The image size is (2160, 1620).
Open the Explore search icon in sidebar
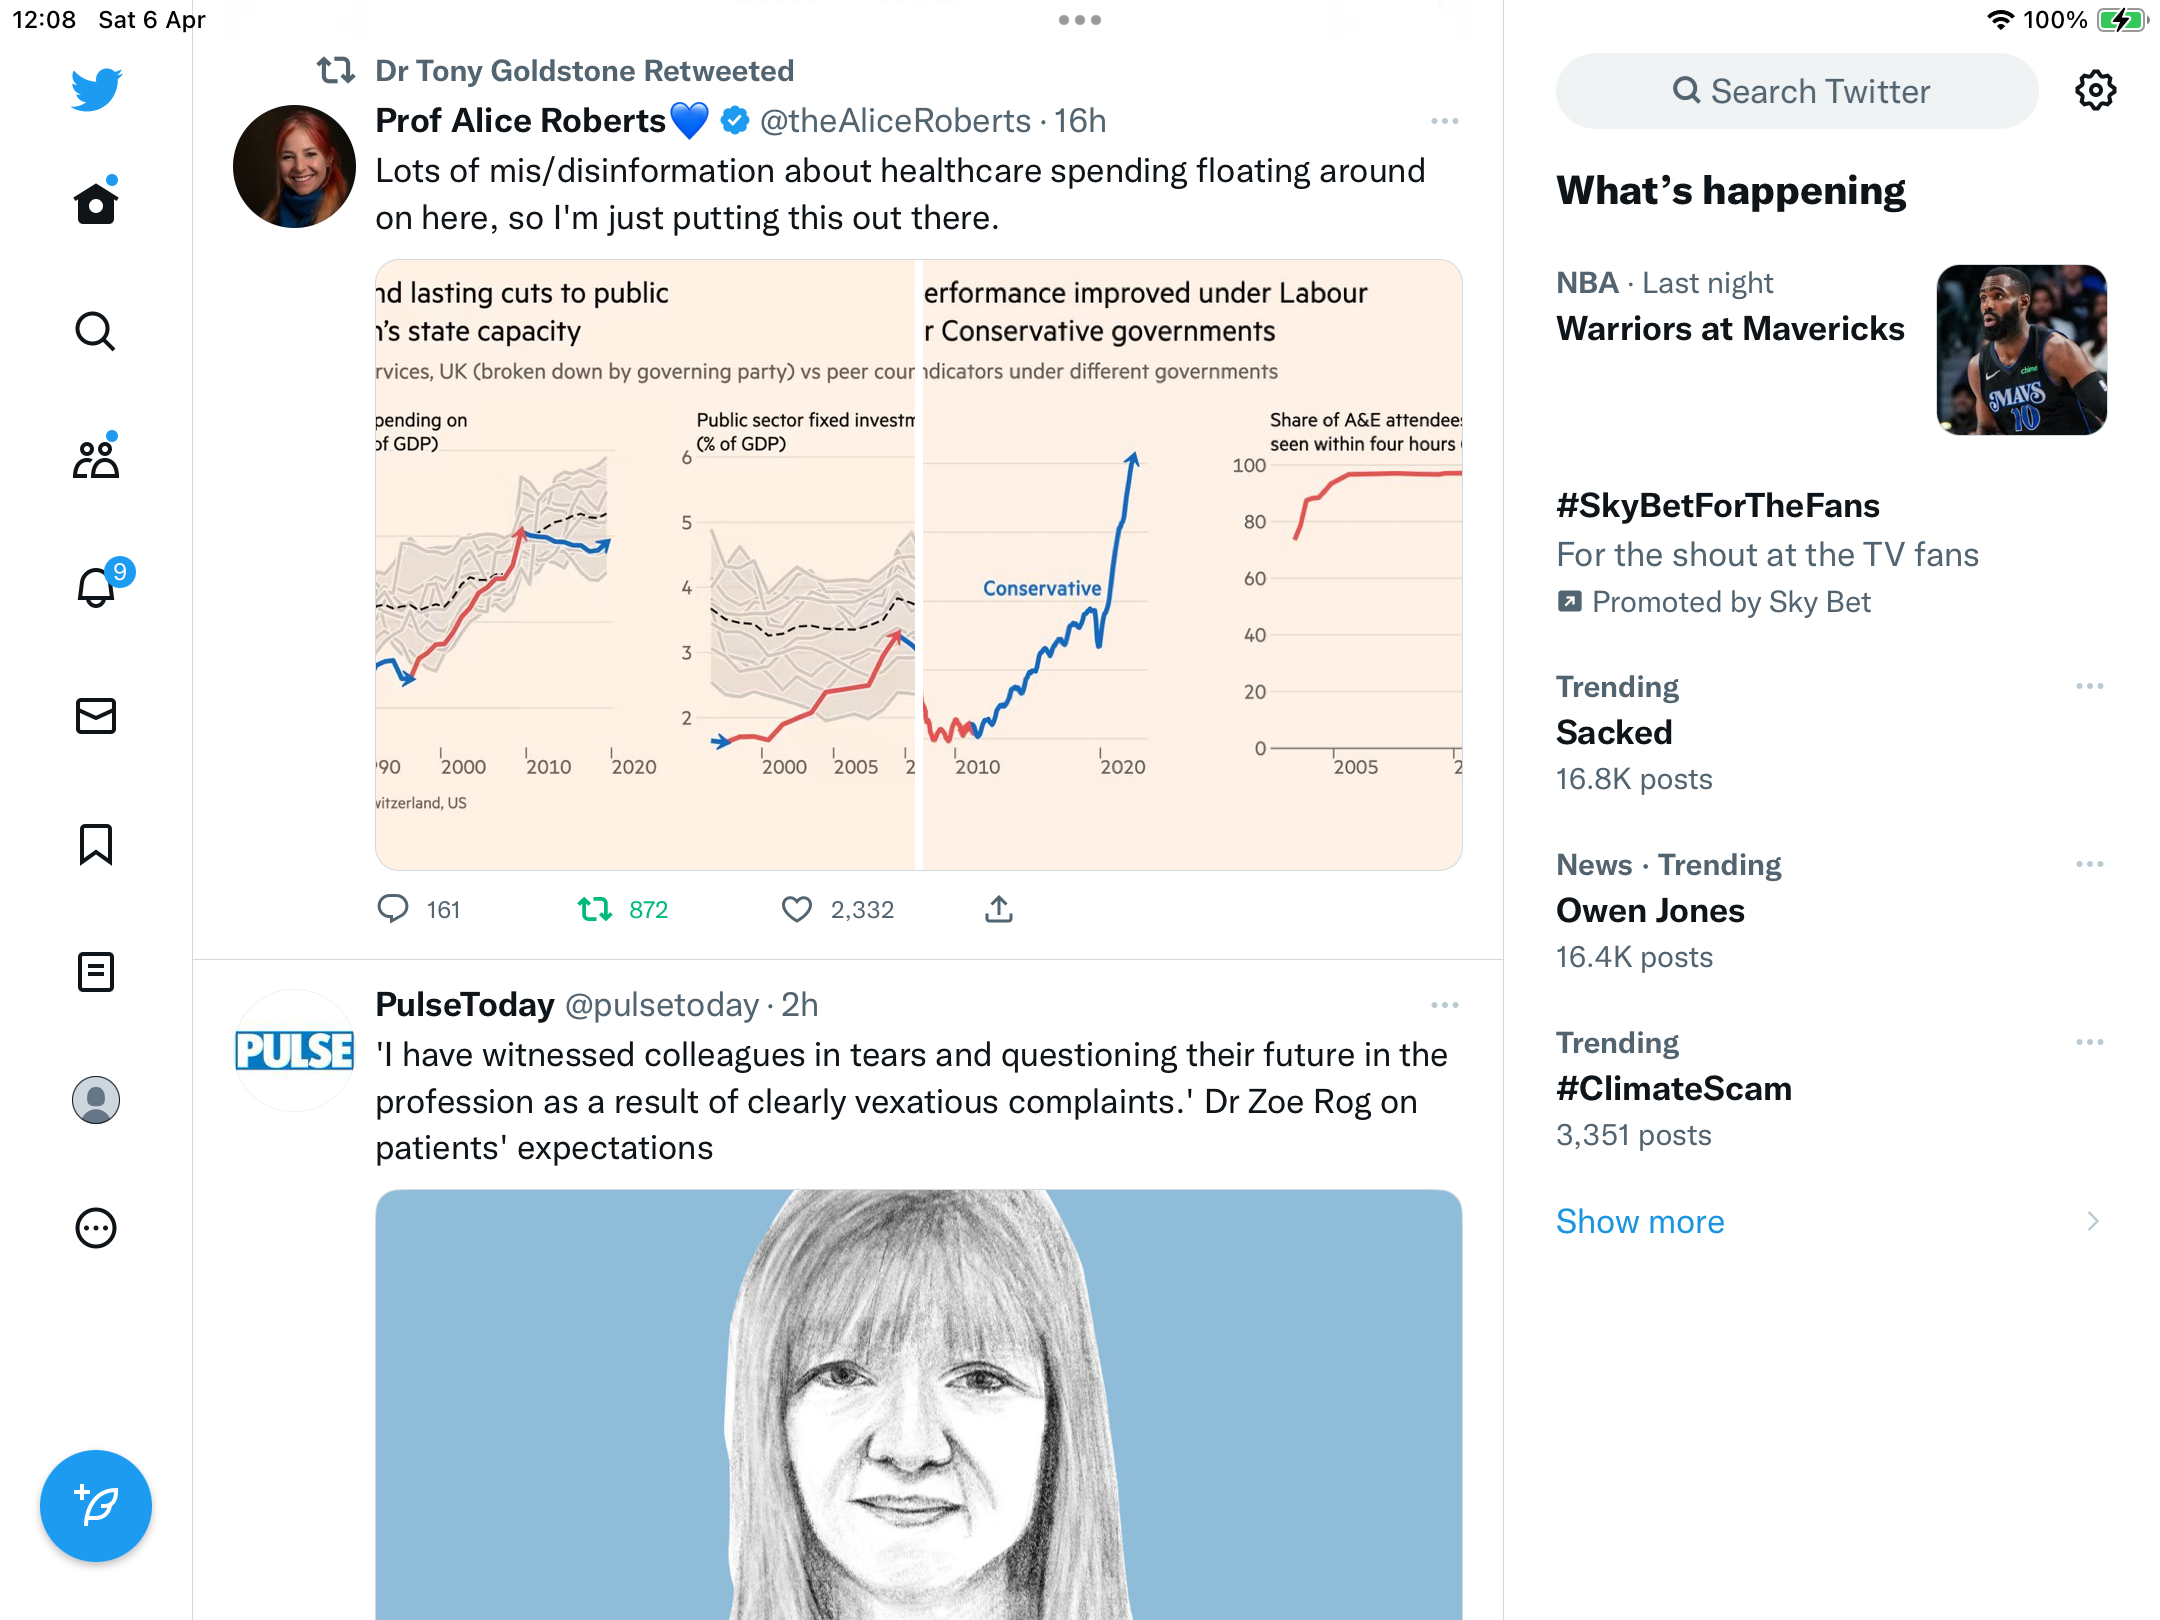click(x=96, y=331)
